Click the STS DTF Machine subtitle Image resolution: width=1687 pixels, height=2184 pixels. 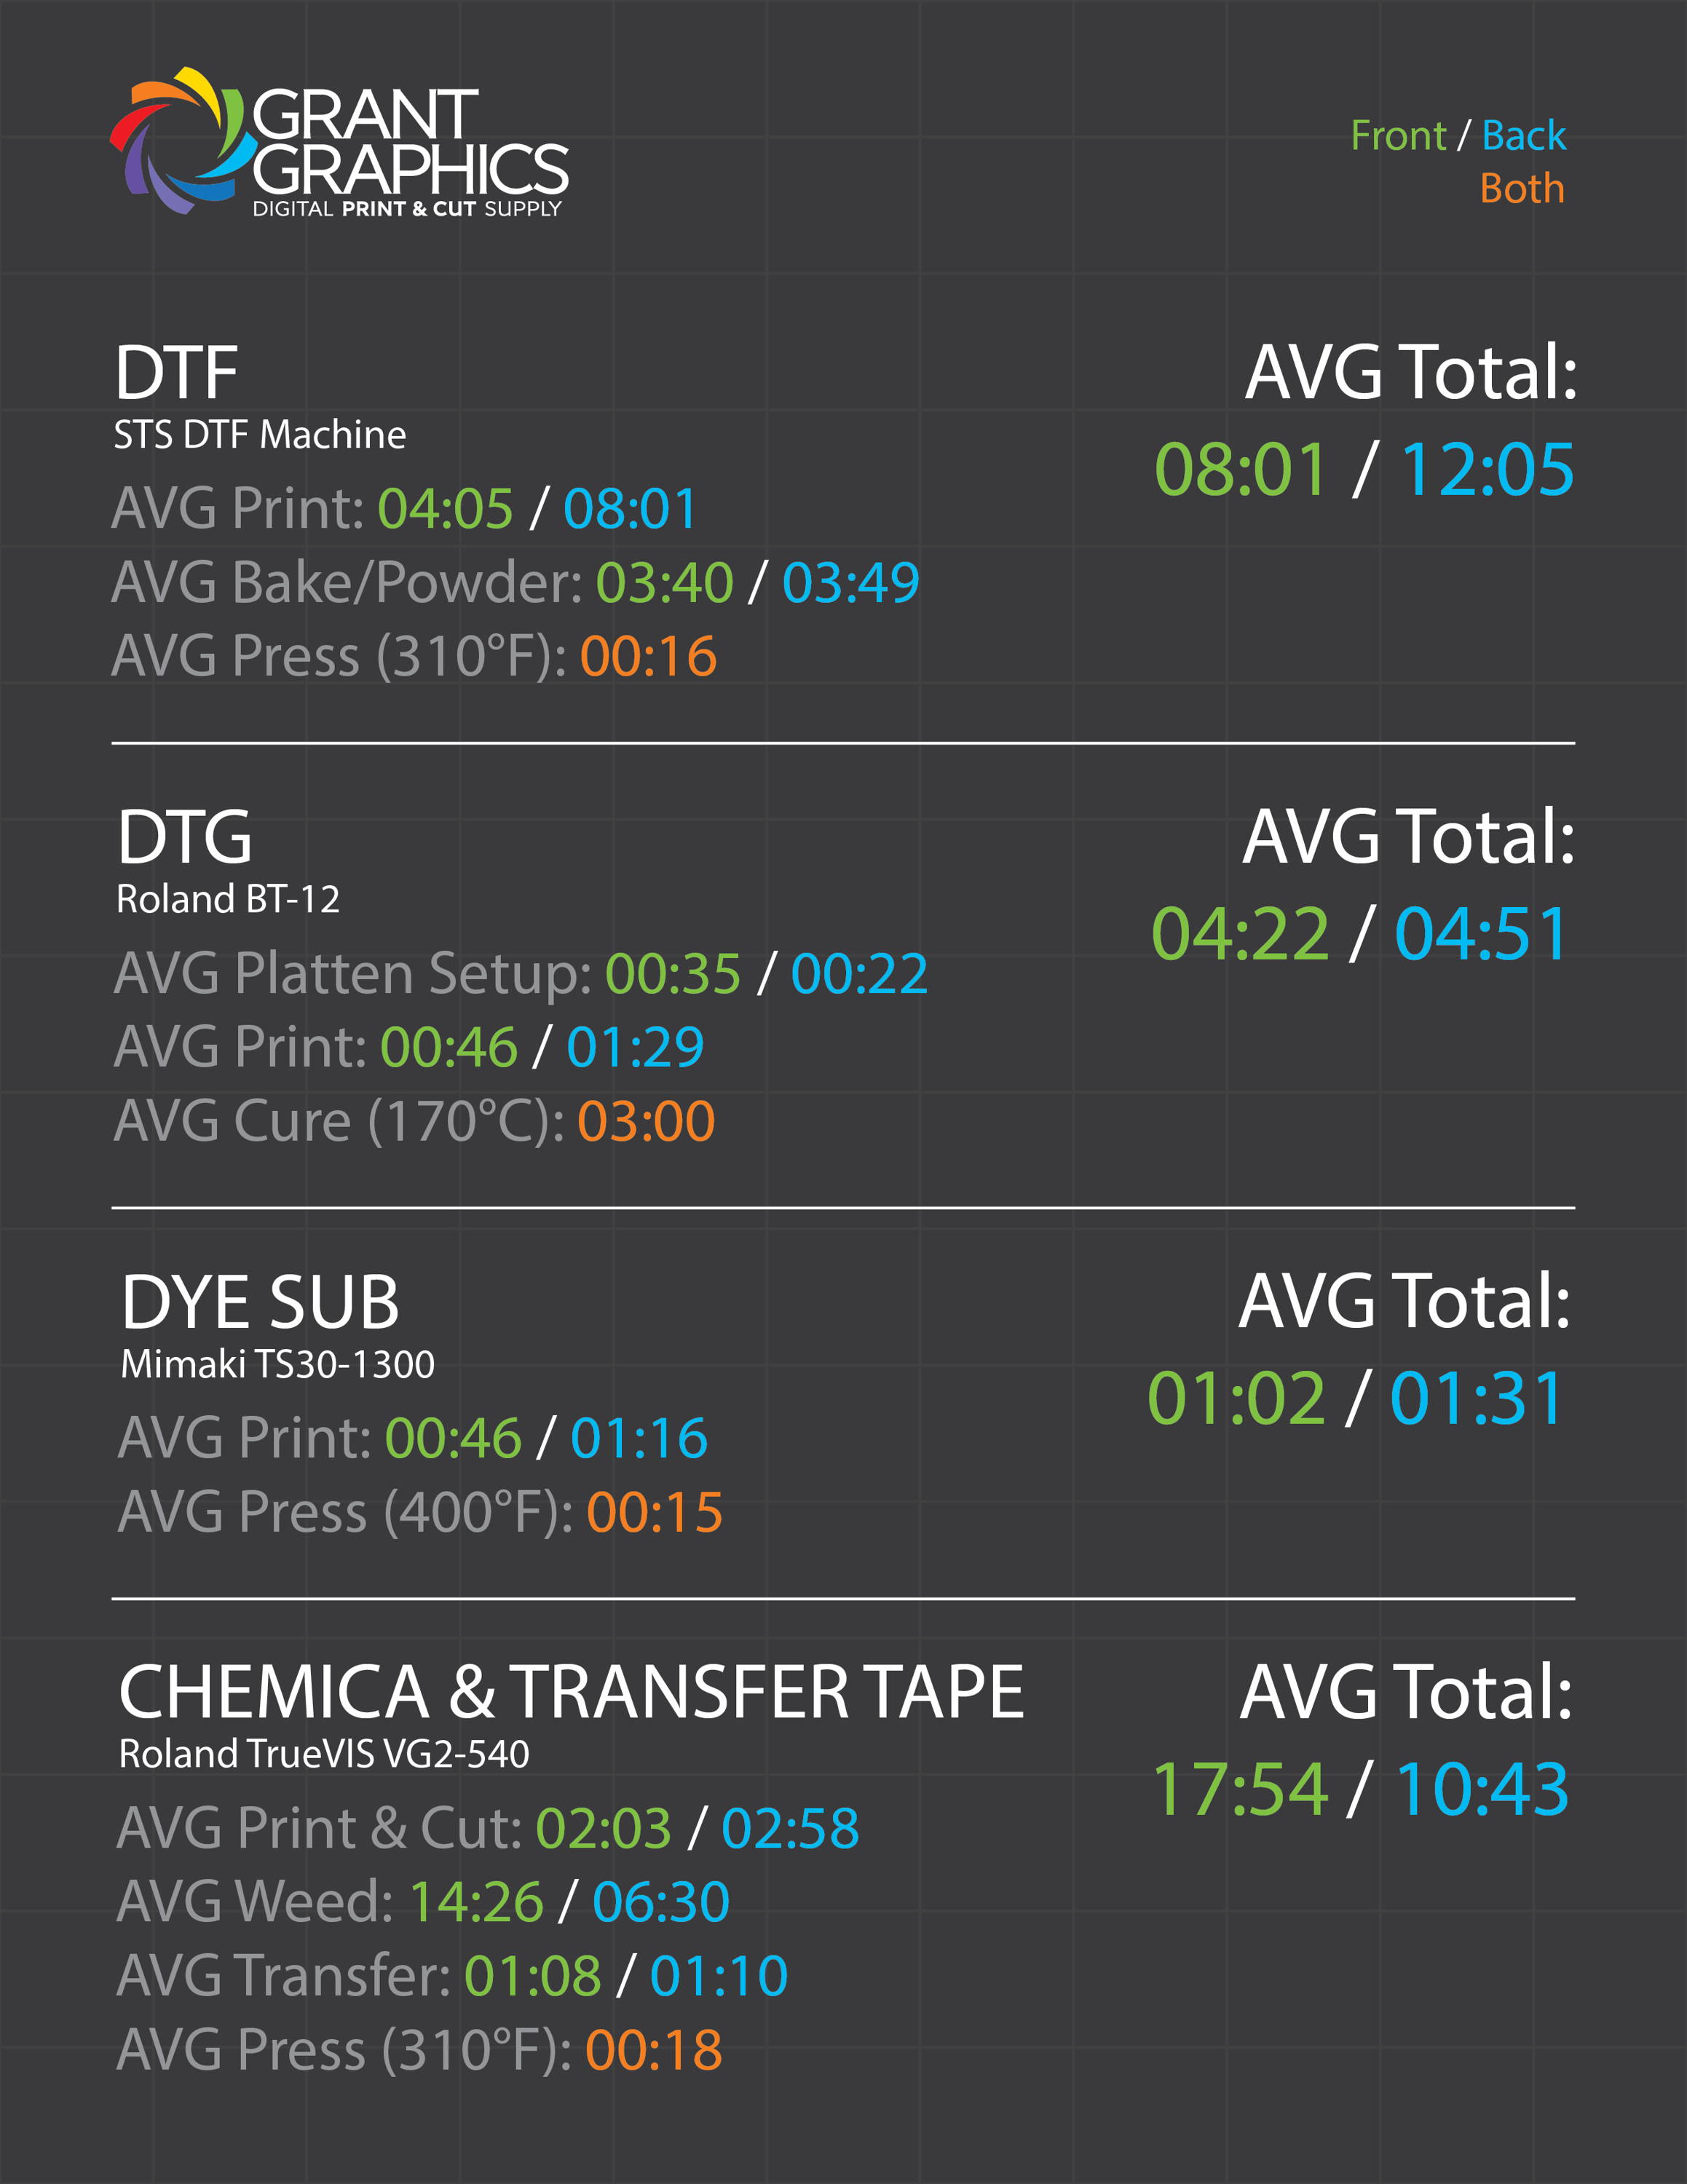pos(260,435)
